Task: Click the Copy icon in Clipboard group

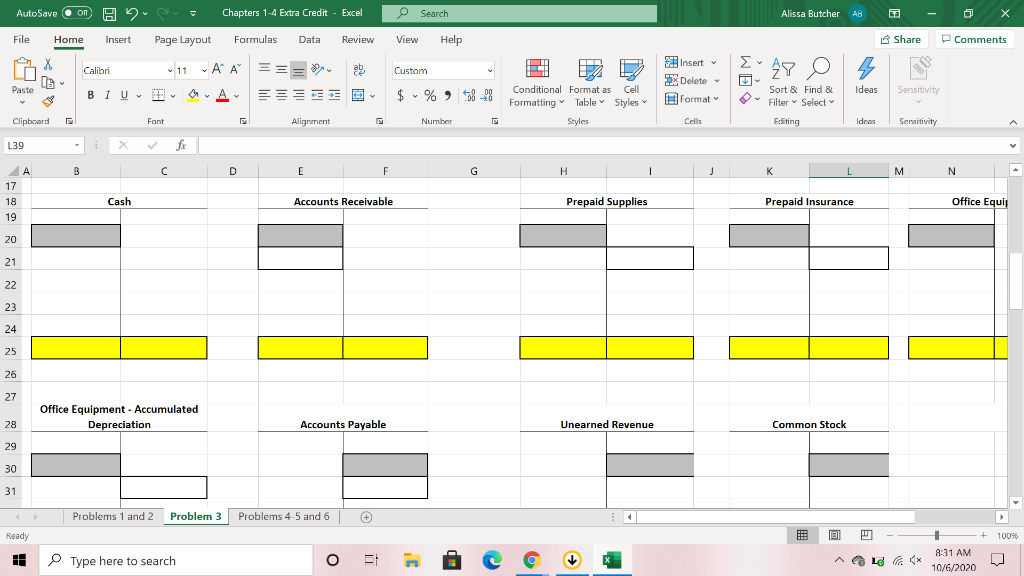Action: (x=48, y=83)
